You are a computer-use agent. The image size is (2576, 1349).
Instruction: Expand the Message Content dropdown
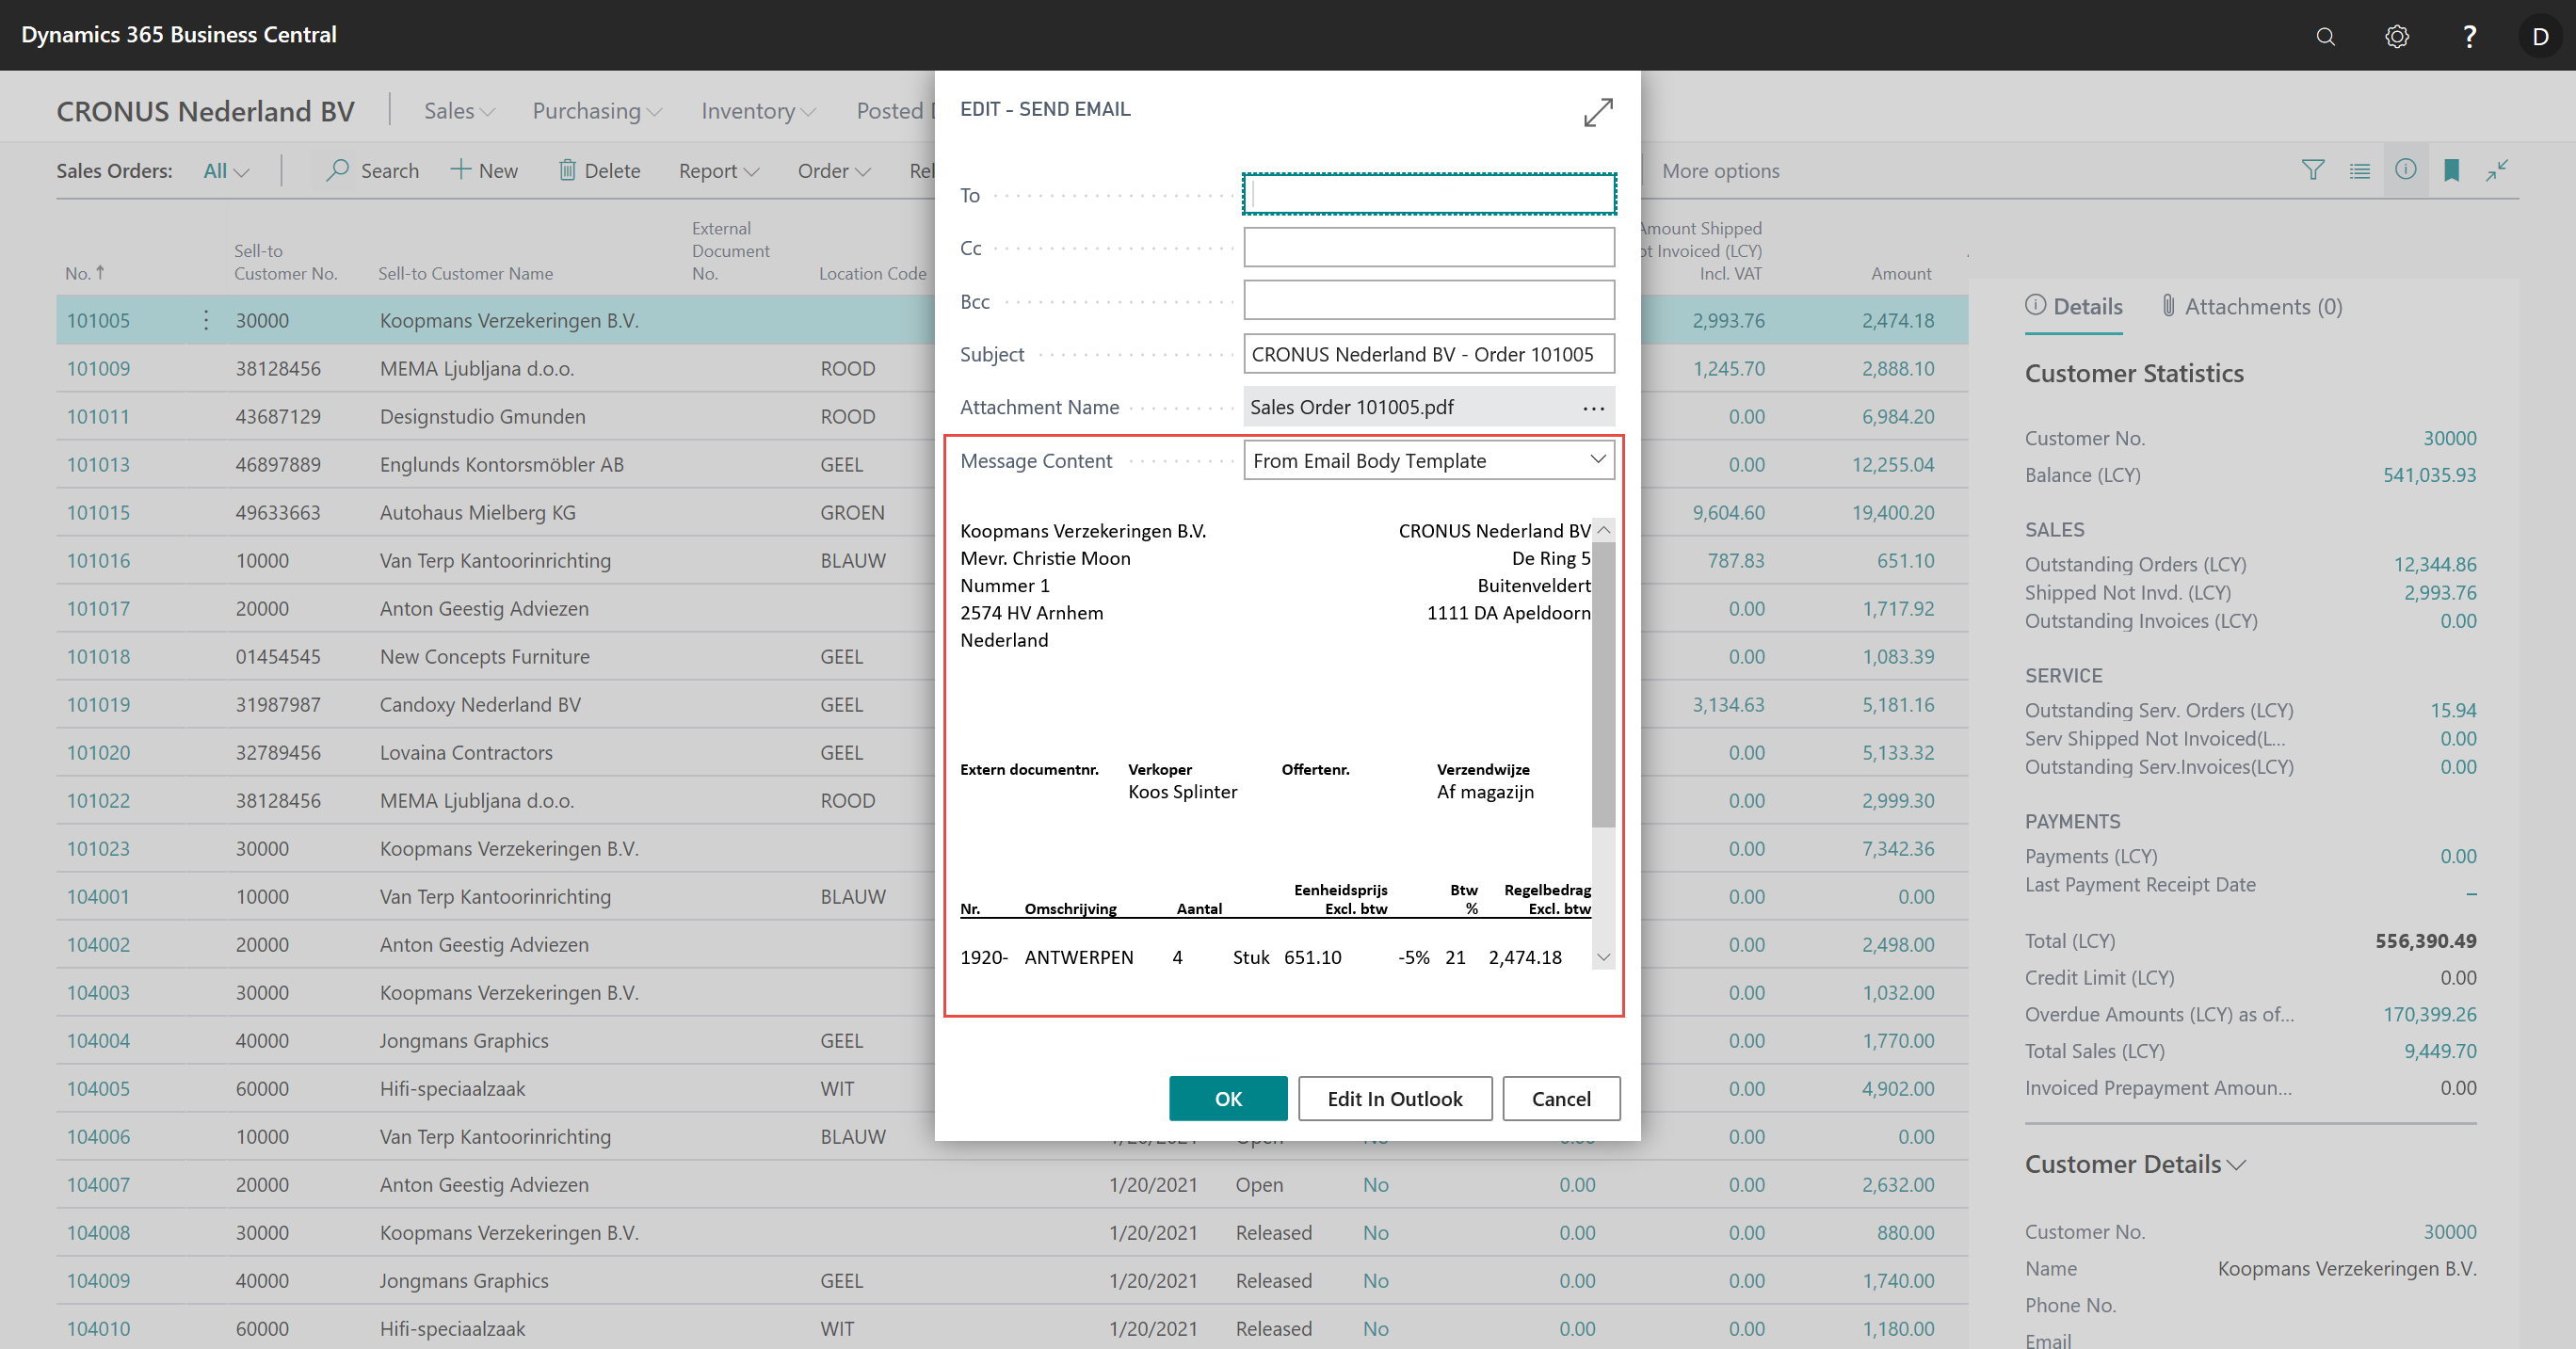pyautogui.click(x=1597, y=460)
